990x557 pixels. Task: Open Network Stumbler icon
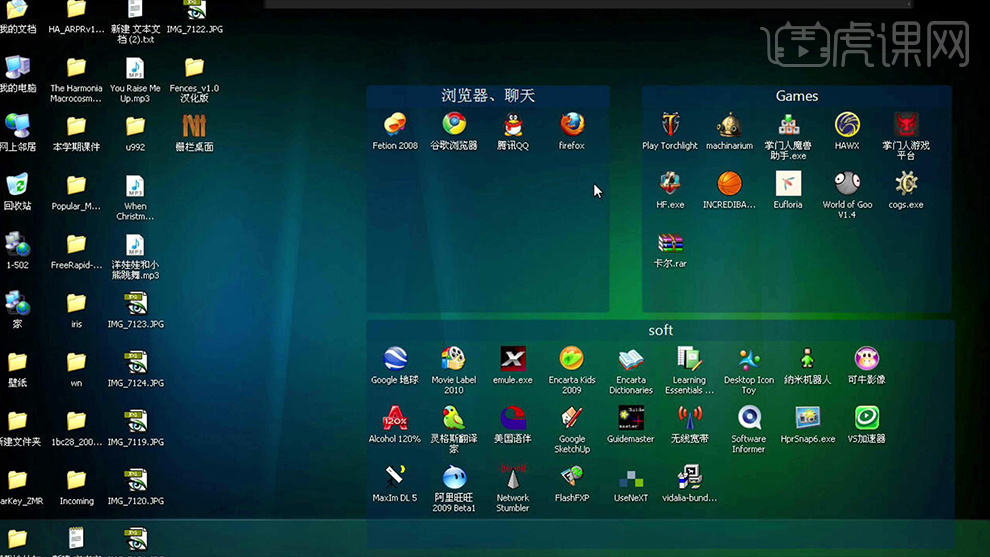coord(513,477)
